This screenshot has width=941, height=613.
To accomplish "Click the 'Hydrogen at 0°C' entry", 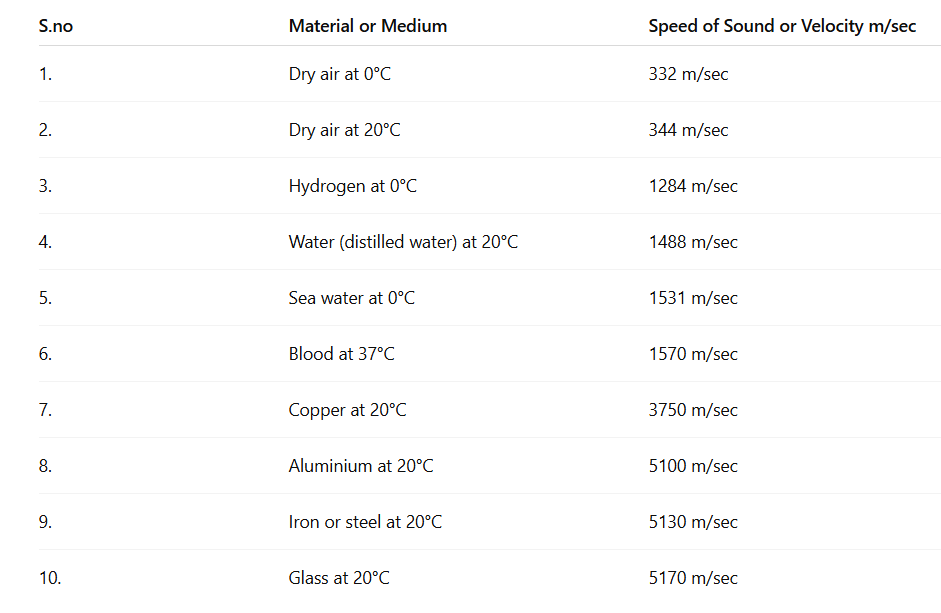I will click(x=353, y=186).
